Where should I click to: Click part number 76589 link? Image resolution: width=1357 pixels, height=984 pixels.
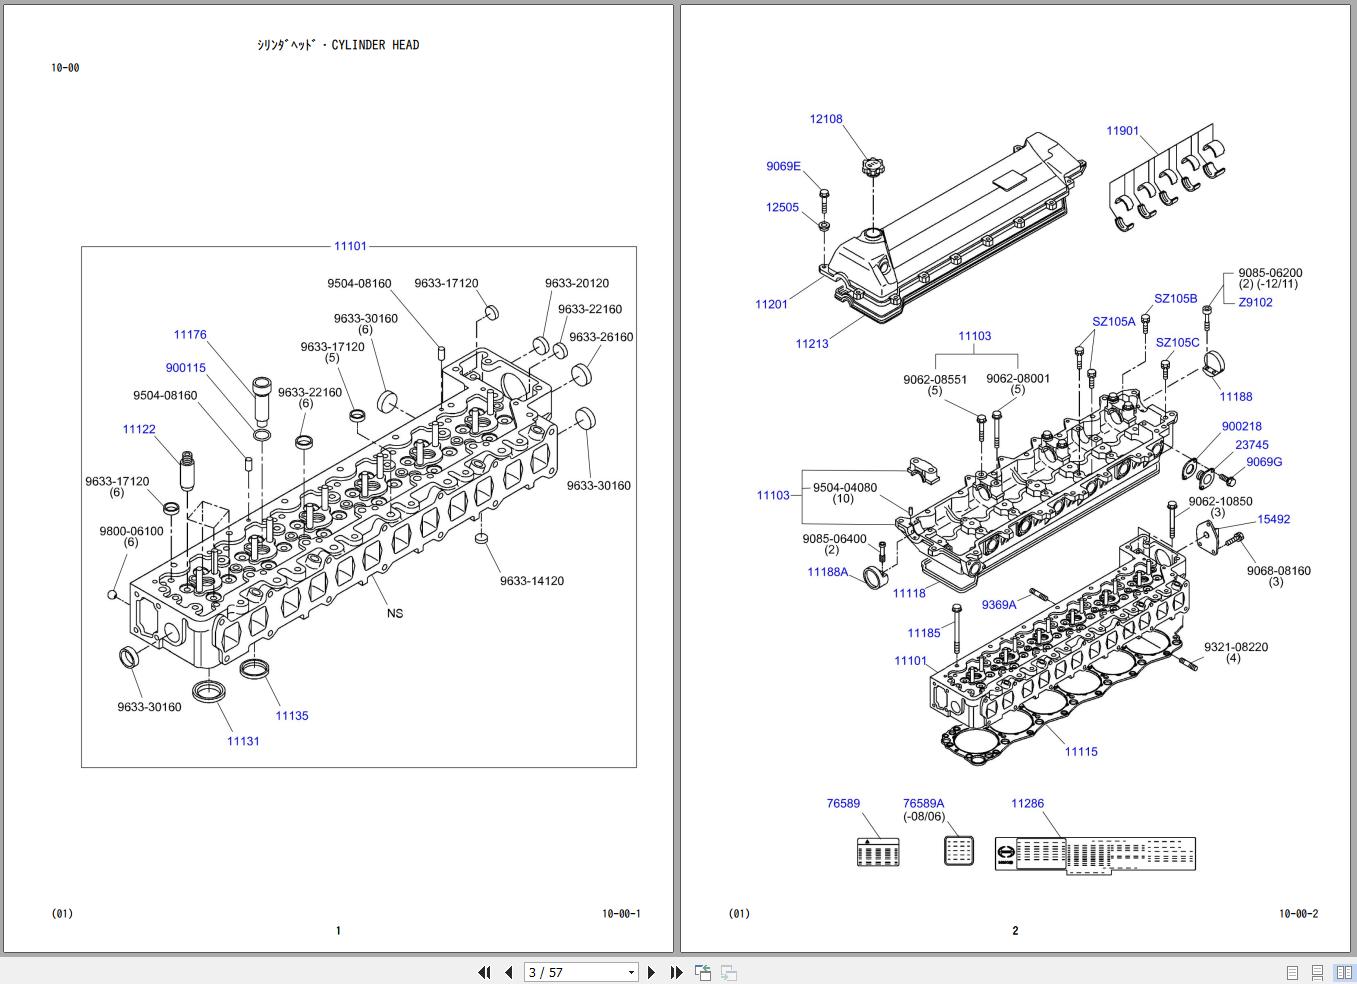(843, 804)
